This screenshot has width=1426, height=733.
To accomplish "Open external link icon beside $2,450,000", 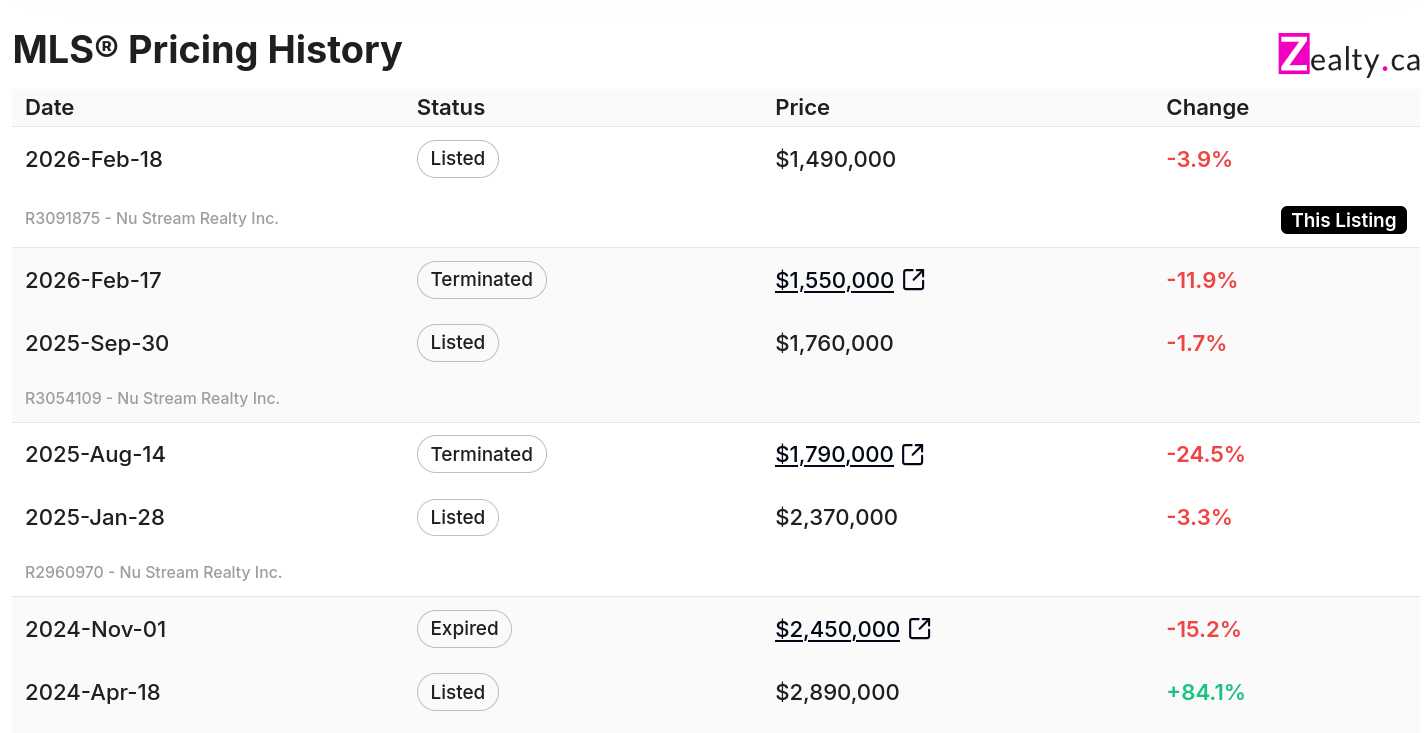I will click(919, 629).
